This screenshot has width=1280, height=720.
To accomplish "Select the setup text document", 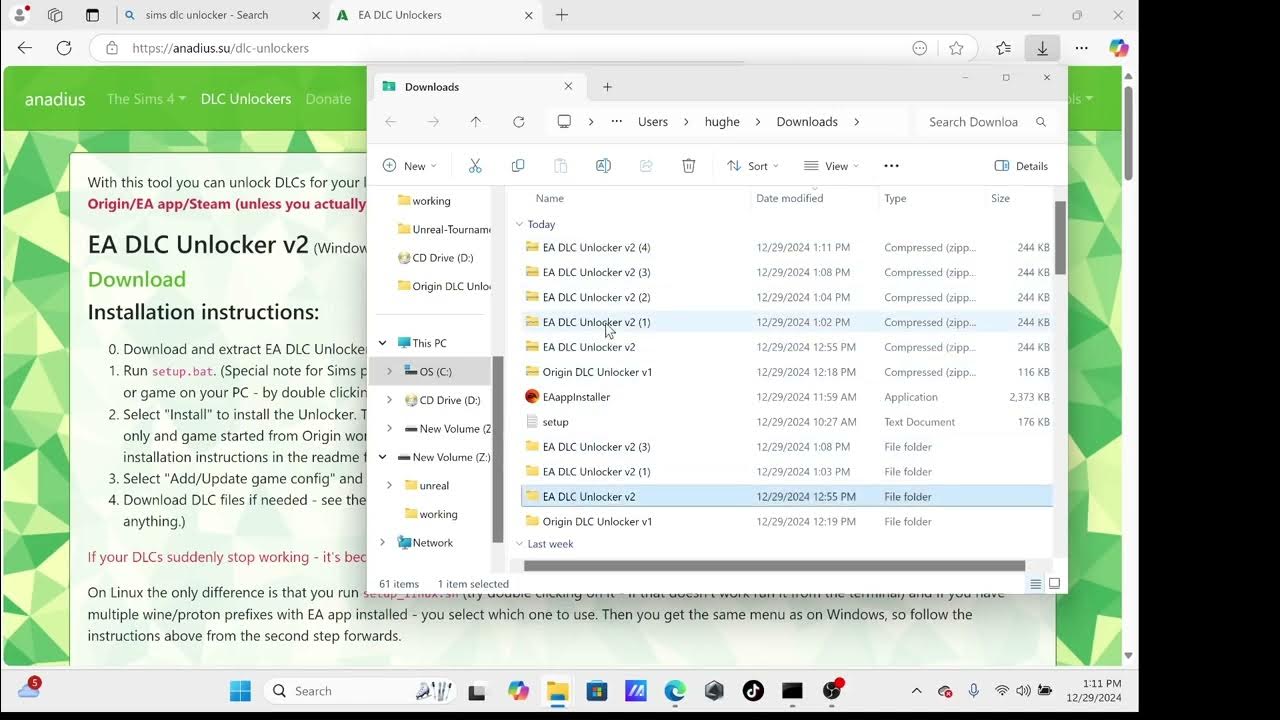I will point(787,422).
